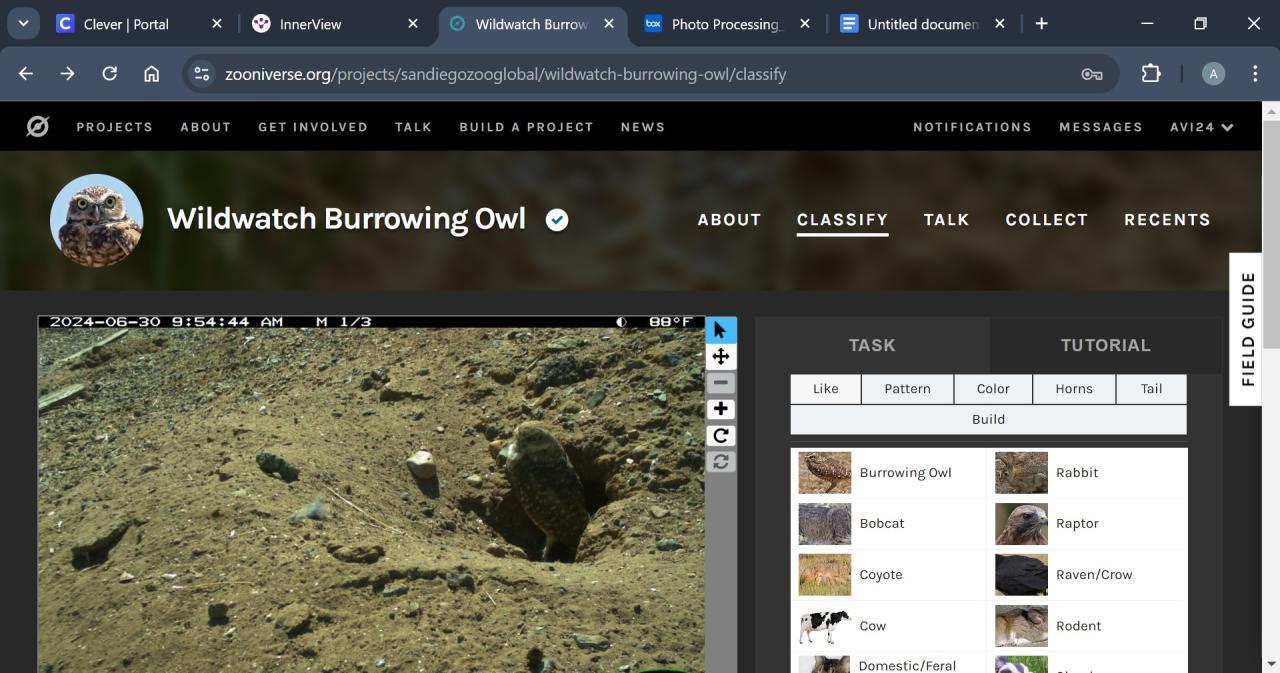
Task: Click the Zooniverse logo icon
Action: click(x=38, y=127)
